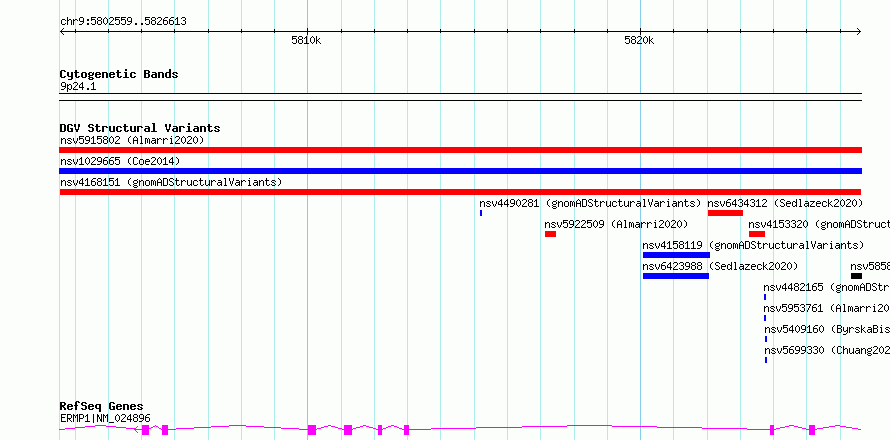Select the nsv5699330 variant label
The height and width of the screenshot is (440, 890).
[826, 350]
